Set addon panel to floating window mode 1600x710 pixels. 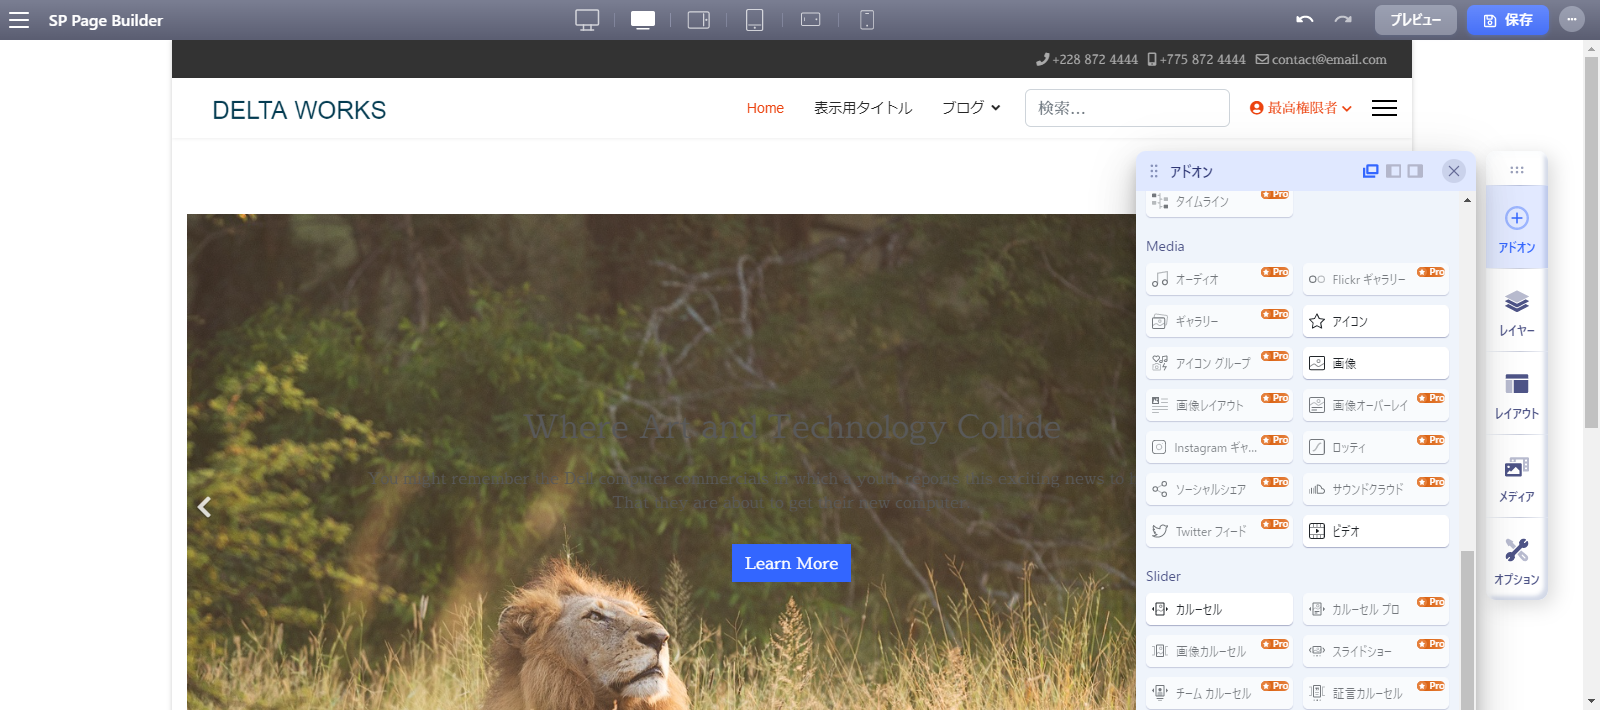coord(1371,171)
